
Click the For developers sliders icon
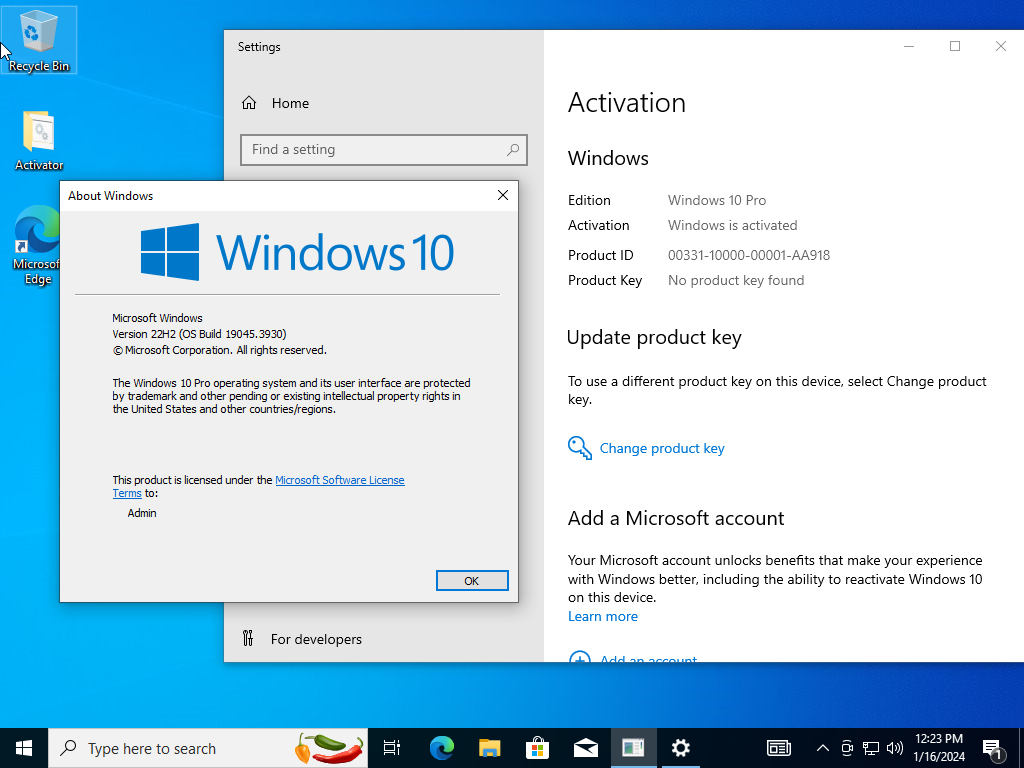tap(248, 638)
